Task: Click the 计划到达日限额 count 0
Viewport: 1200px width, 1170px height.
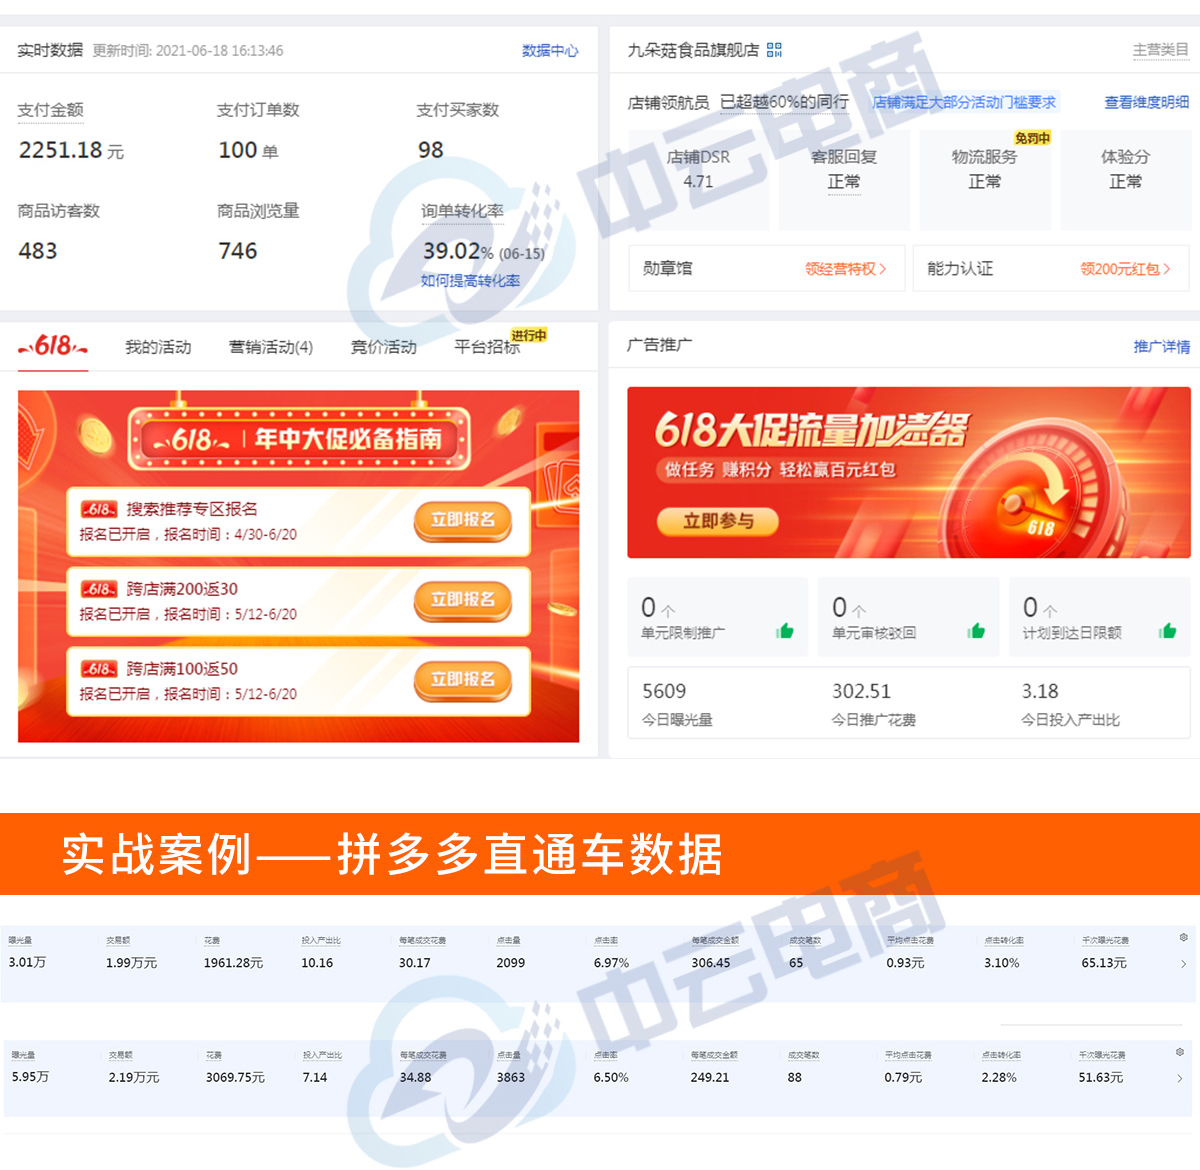Action: tap(1030, 607)
